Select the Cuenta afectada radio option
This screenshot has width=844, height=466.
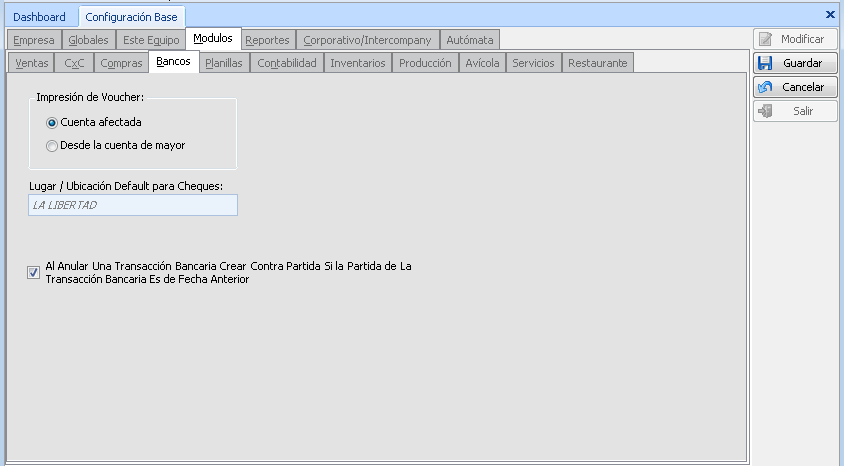pyautogui.click(x=52, y=122)
